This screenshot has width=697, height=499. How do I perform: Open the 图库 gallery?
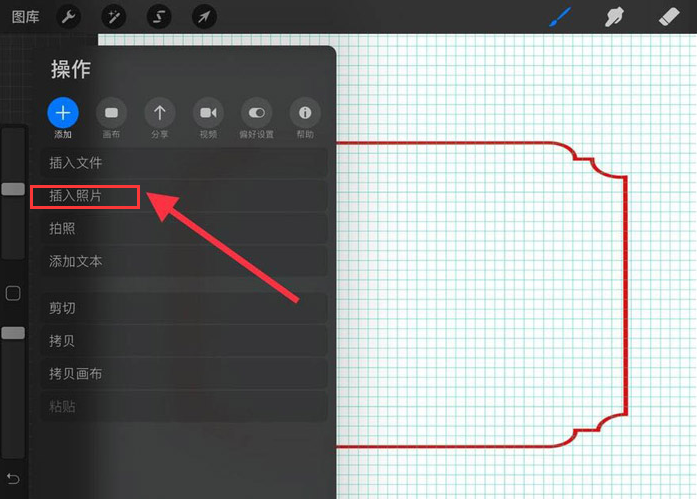25,17
